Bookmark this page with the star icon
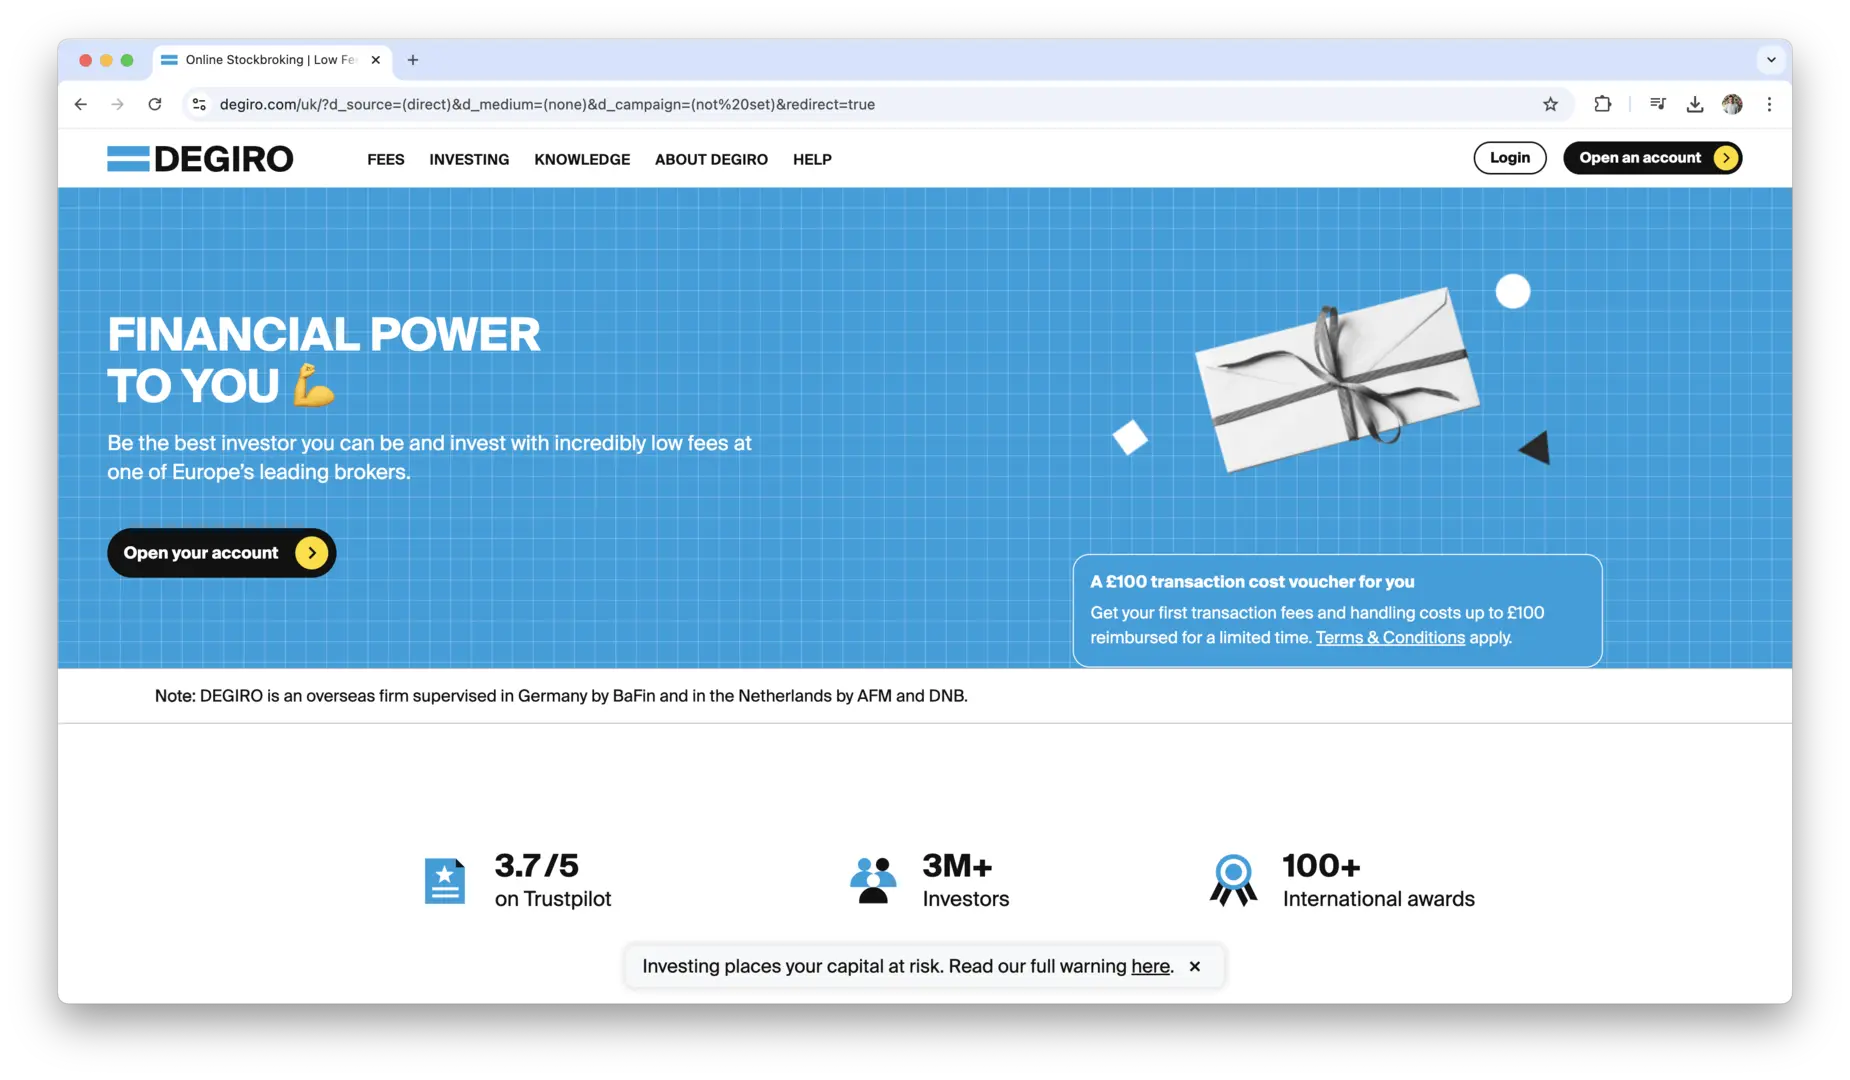Image resolution: width=1850 pixels, height=1080 pixels. click(1550, 104)
